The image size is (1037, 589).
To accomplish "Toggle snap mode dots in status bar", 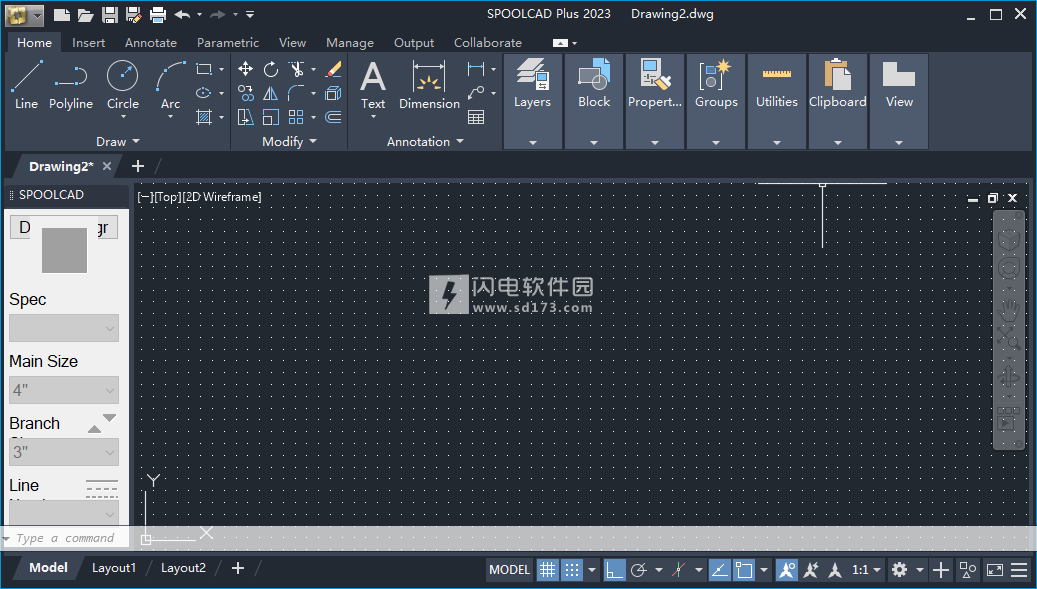I will pos(572,569).
